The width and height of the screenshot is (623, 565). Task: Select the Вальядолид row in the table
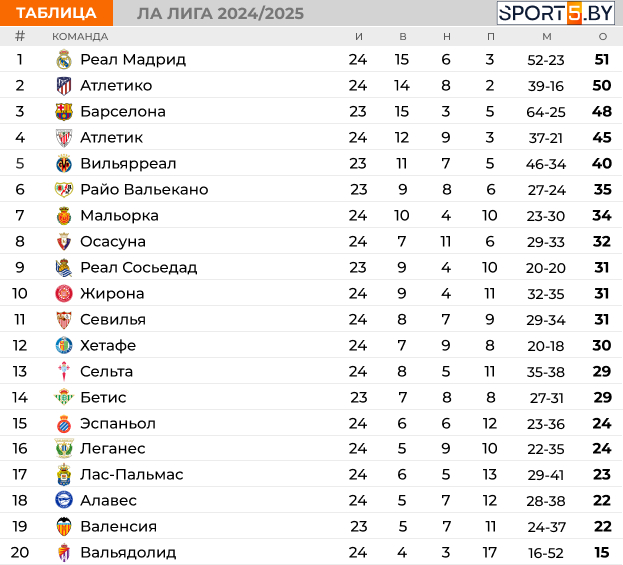pyautogui.click(x=312, y=552)
